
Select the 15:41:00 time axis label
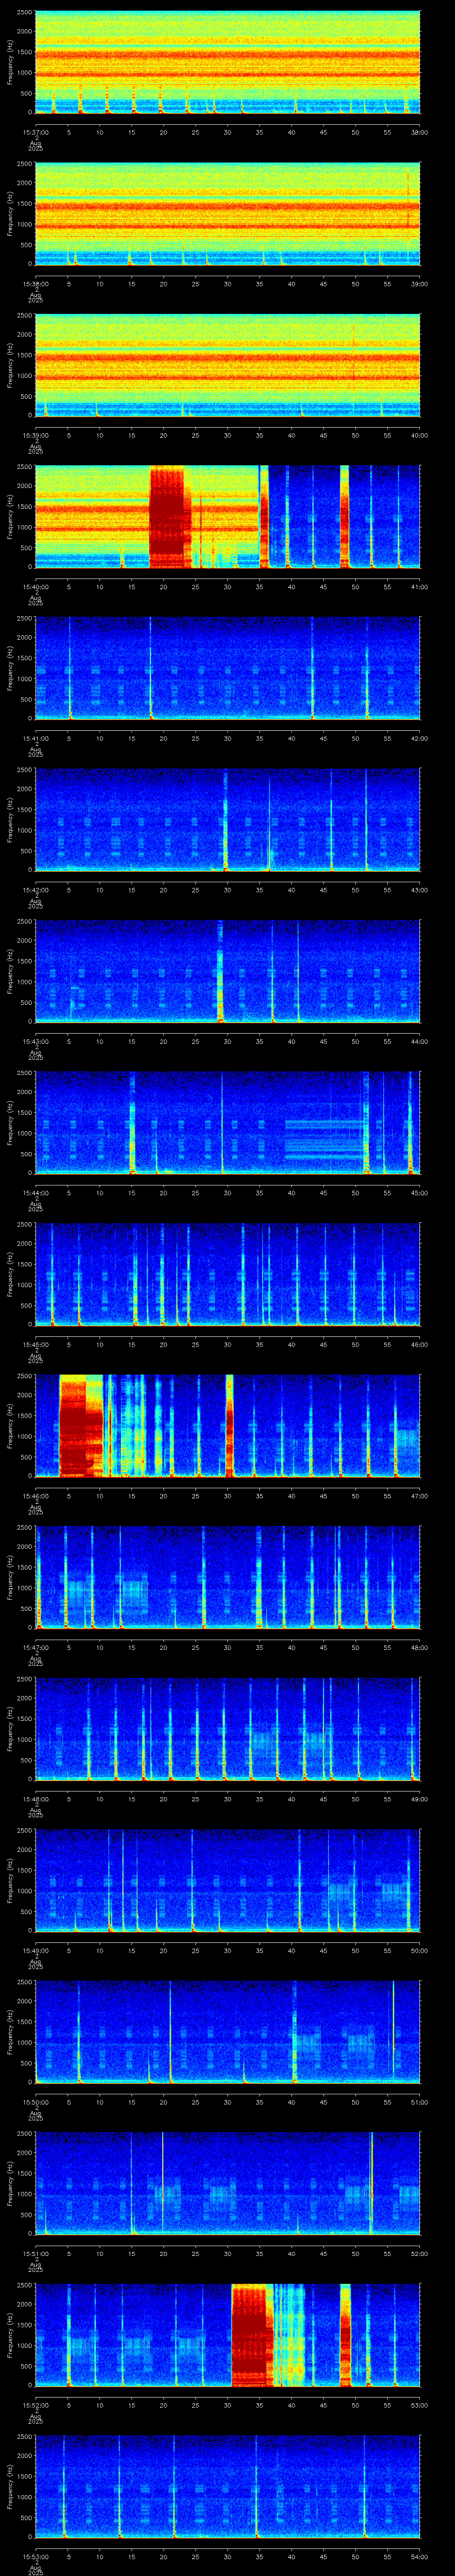[x=35, y=738]
